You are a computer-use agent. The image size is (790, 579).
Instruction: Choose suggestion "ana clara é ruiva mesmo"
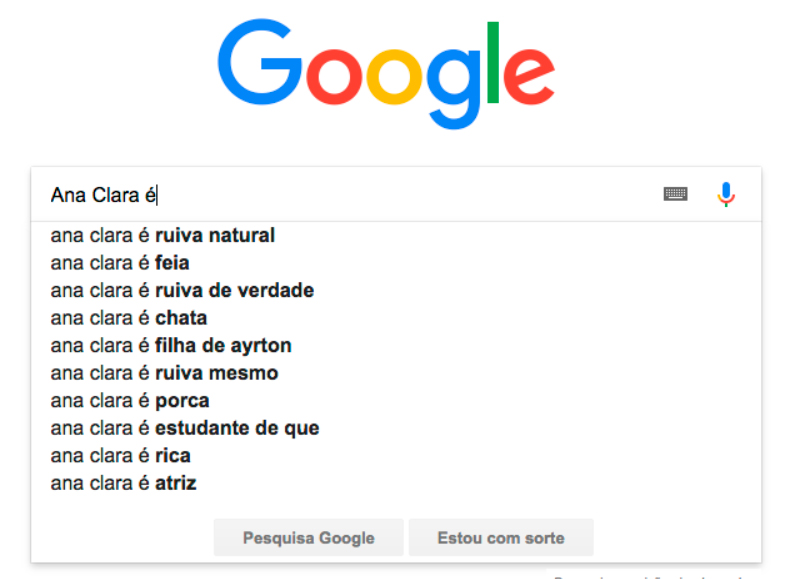(x=396, y=373)
